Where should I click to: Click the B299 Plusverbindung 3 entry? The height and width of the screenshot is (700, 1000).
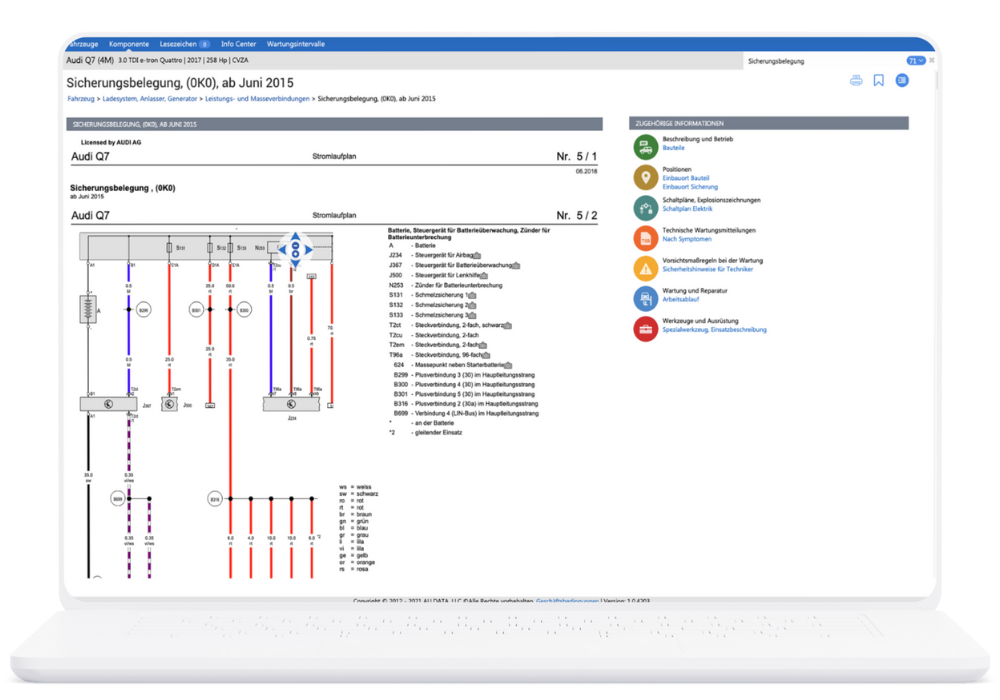[464, 375]
